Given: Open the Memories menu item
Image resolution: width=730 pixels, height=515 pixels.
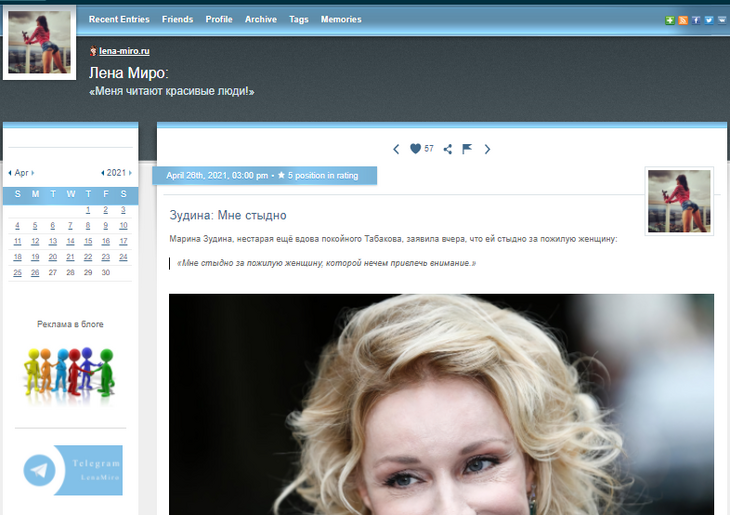Looking at the screenshot, I should coord(341,19).
